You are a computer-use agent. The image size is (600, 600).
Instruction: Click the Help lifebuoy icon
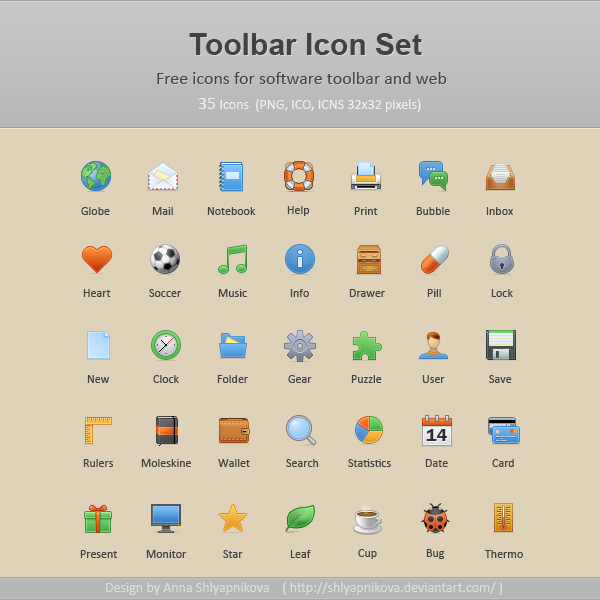(299, 176)
